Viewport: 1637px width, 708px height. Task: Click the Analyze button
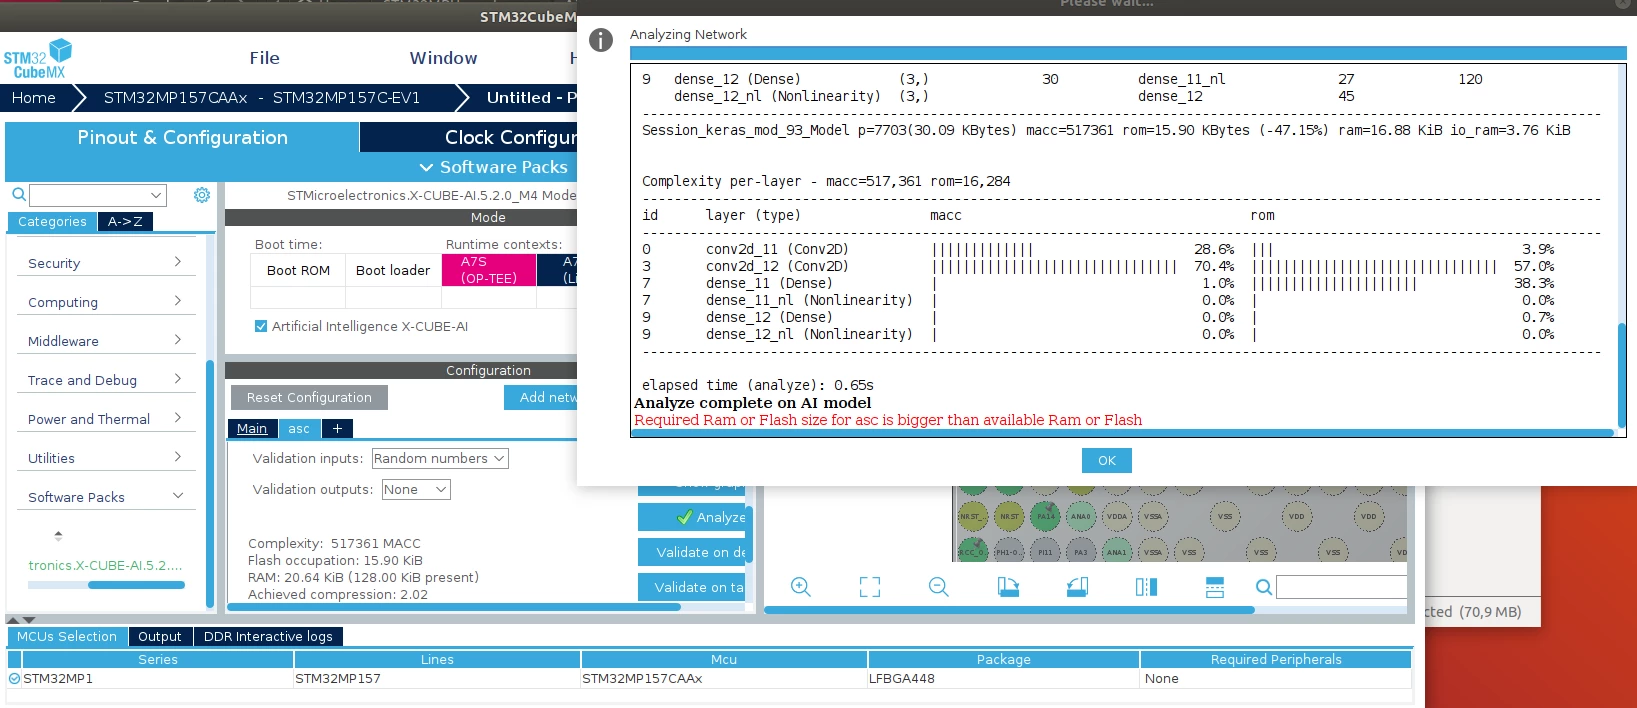click(692, 517)
